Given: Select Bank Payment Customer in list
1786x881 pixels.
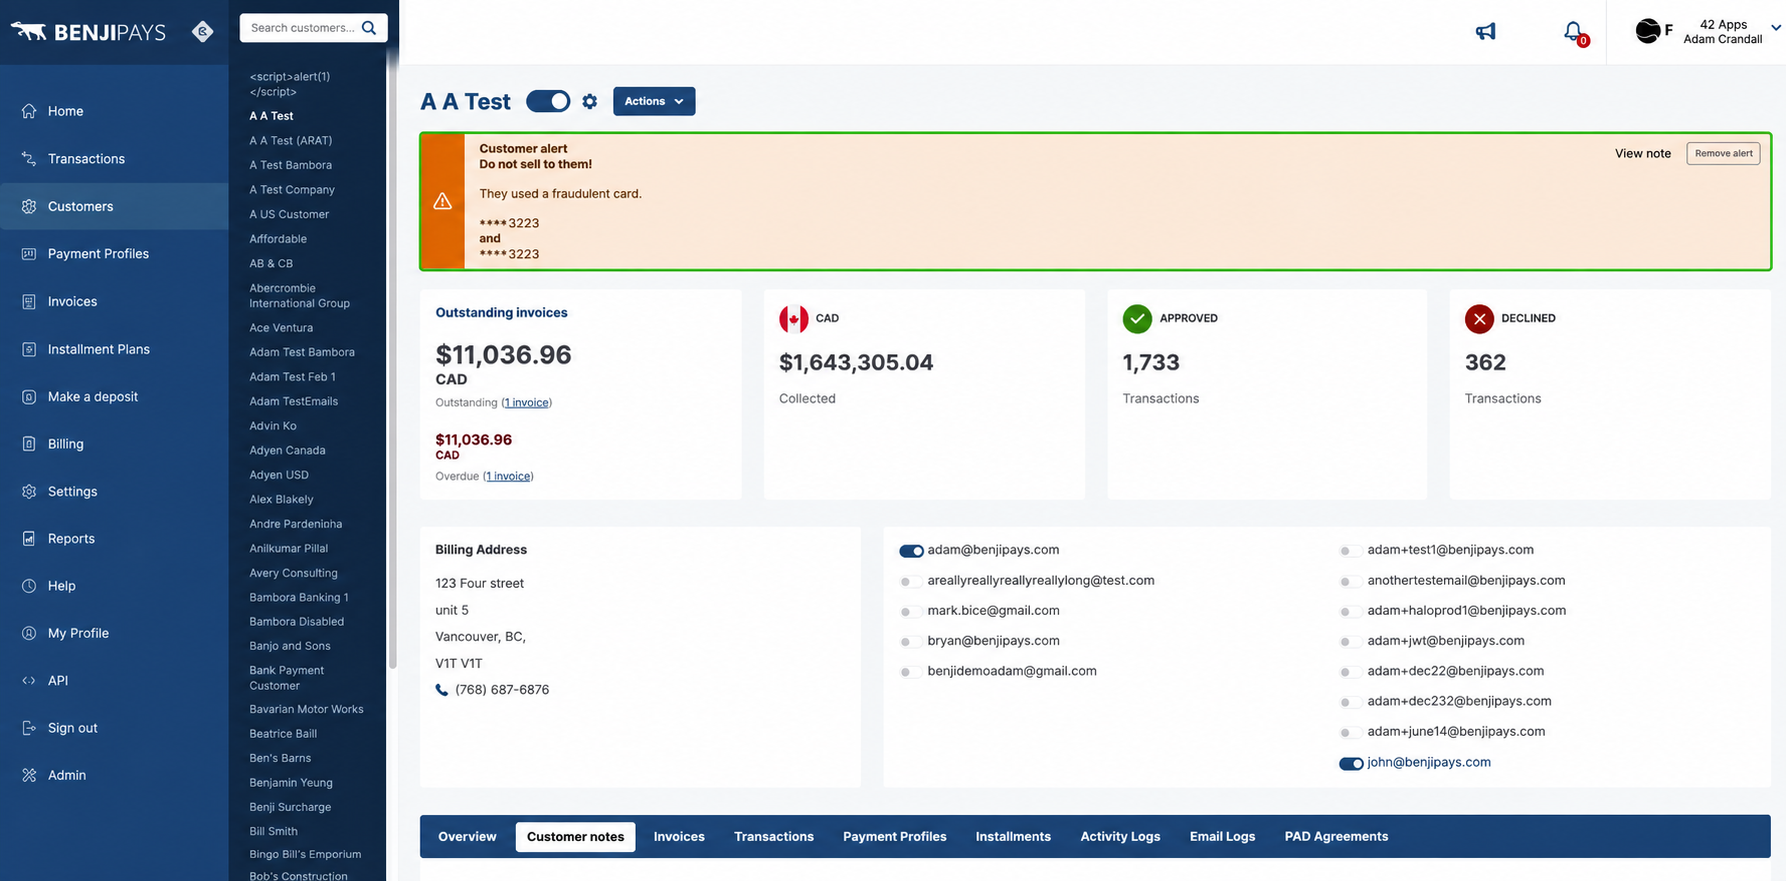Looking at the screenshot, I should click(287, 678).
